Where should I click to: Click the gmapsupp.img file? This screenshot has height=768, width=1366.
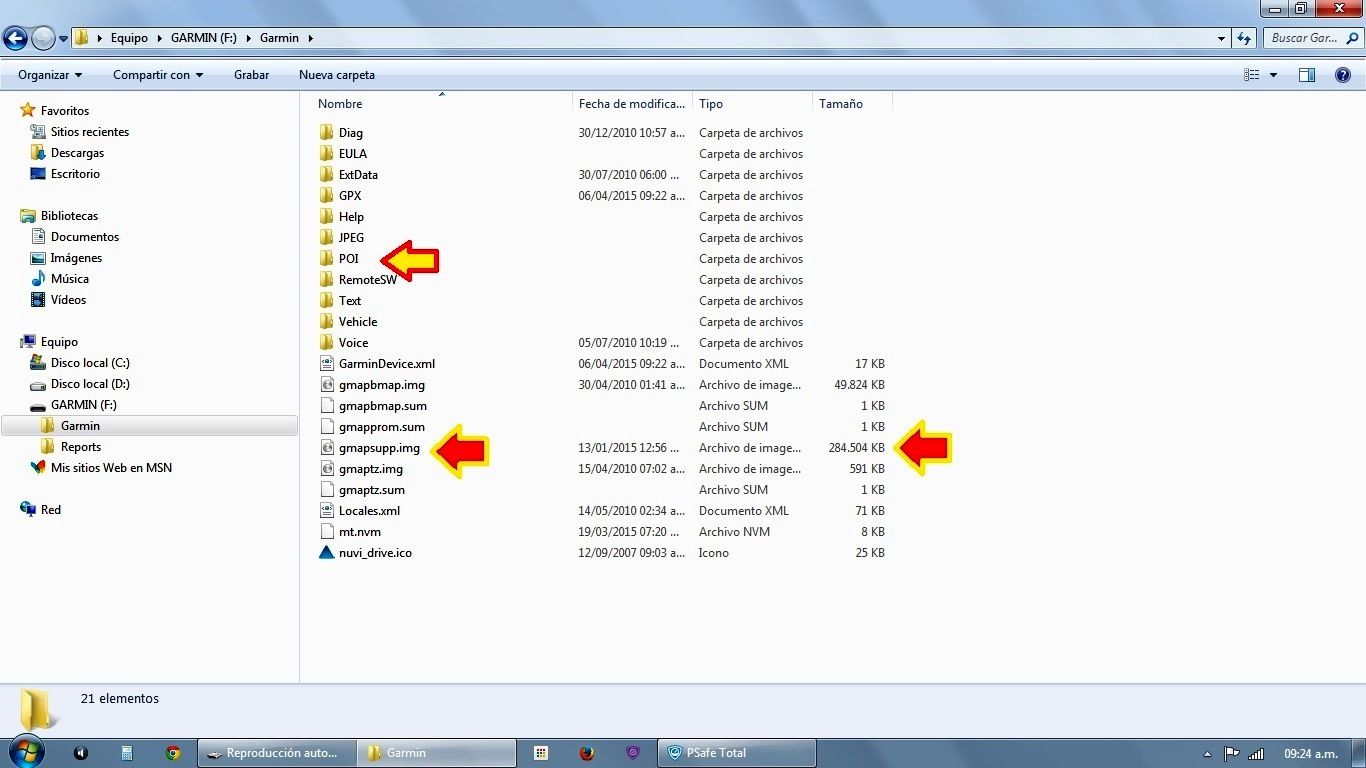pyautogui.click(x=379, y=448)
